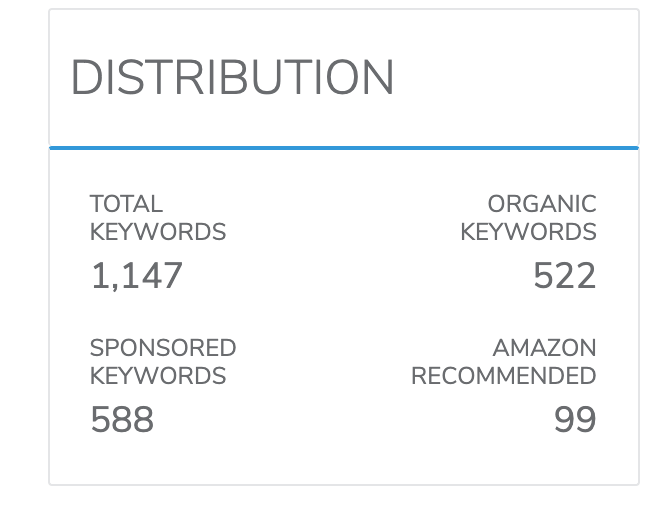
Task: Click the word TOTAL in the label
Action: [126, 204]
